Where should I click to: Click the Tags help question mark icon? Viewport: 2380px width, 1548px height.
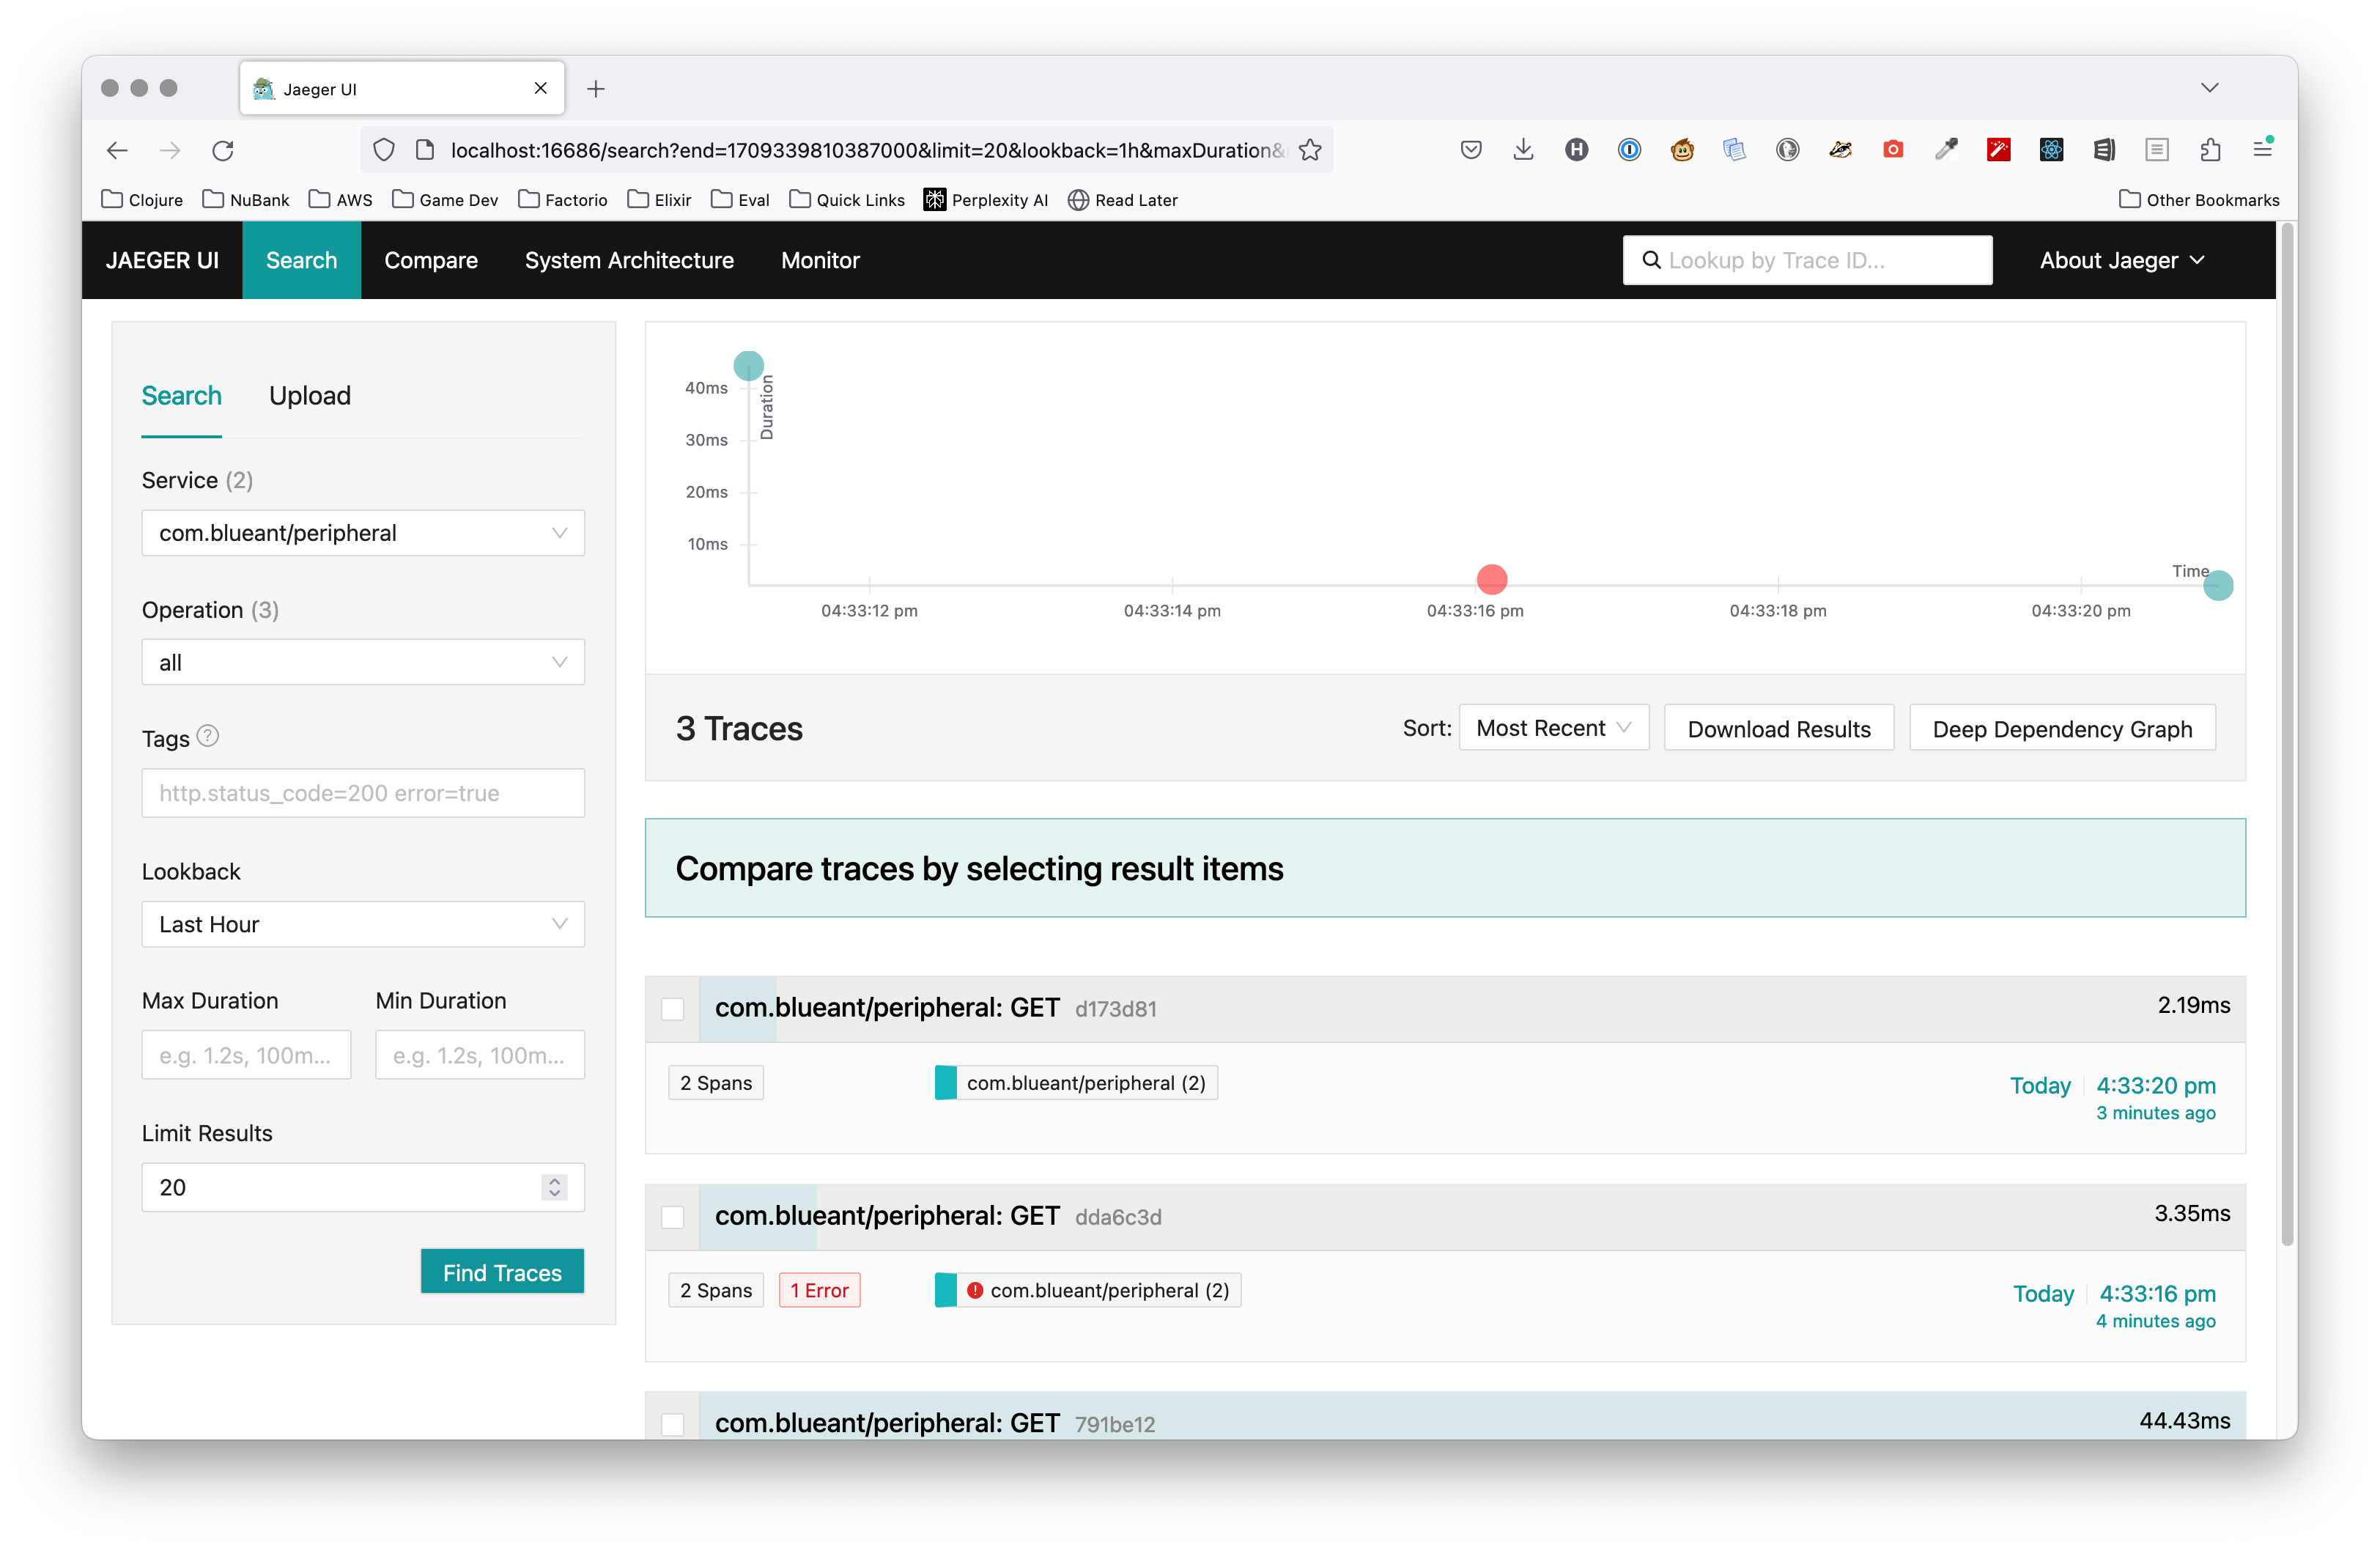tap(207, 736)
